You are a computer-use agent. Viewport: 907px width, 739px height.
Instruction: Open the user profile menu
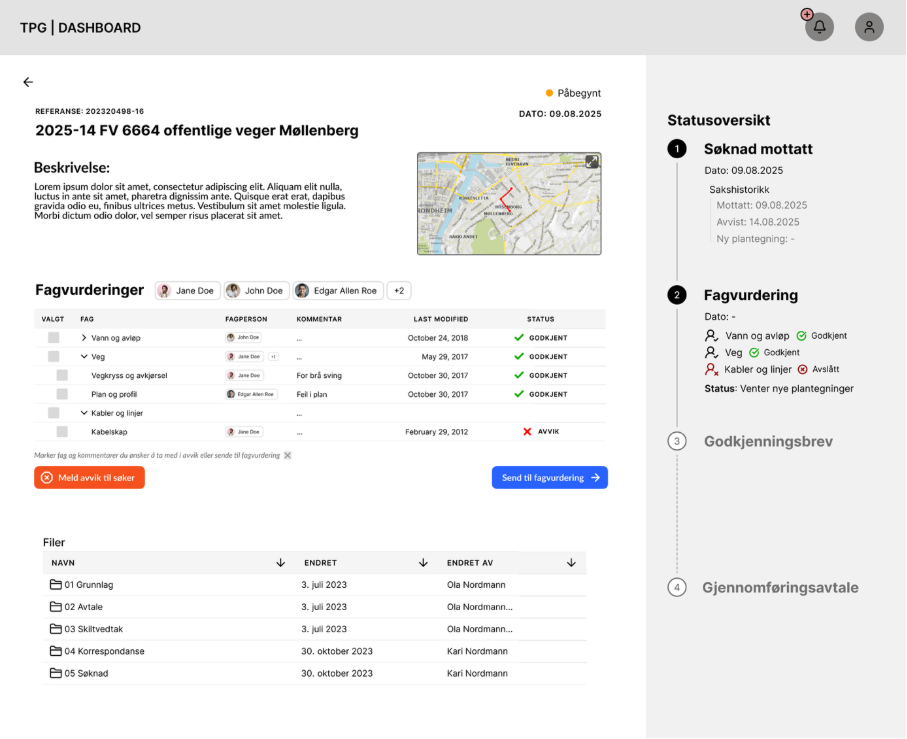pyautogui.click(x=869, y=27)
